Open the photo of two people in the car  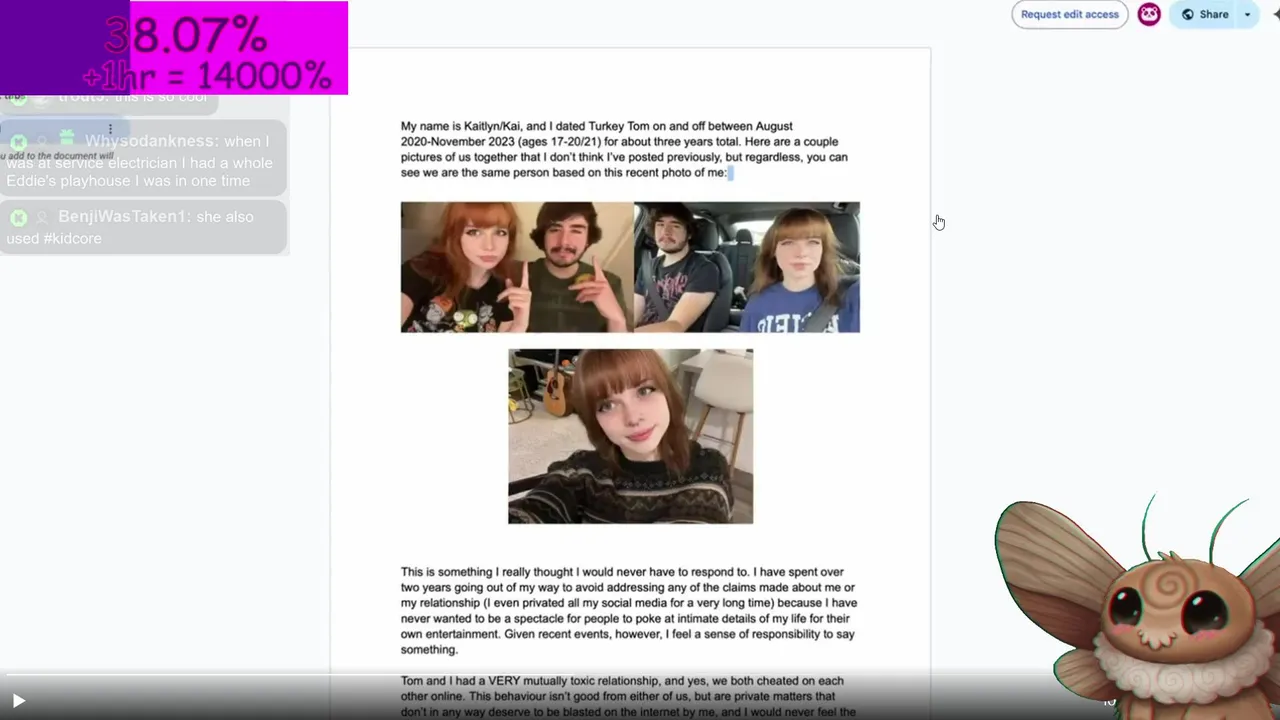pos(747,267)
